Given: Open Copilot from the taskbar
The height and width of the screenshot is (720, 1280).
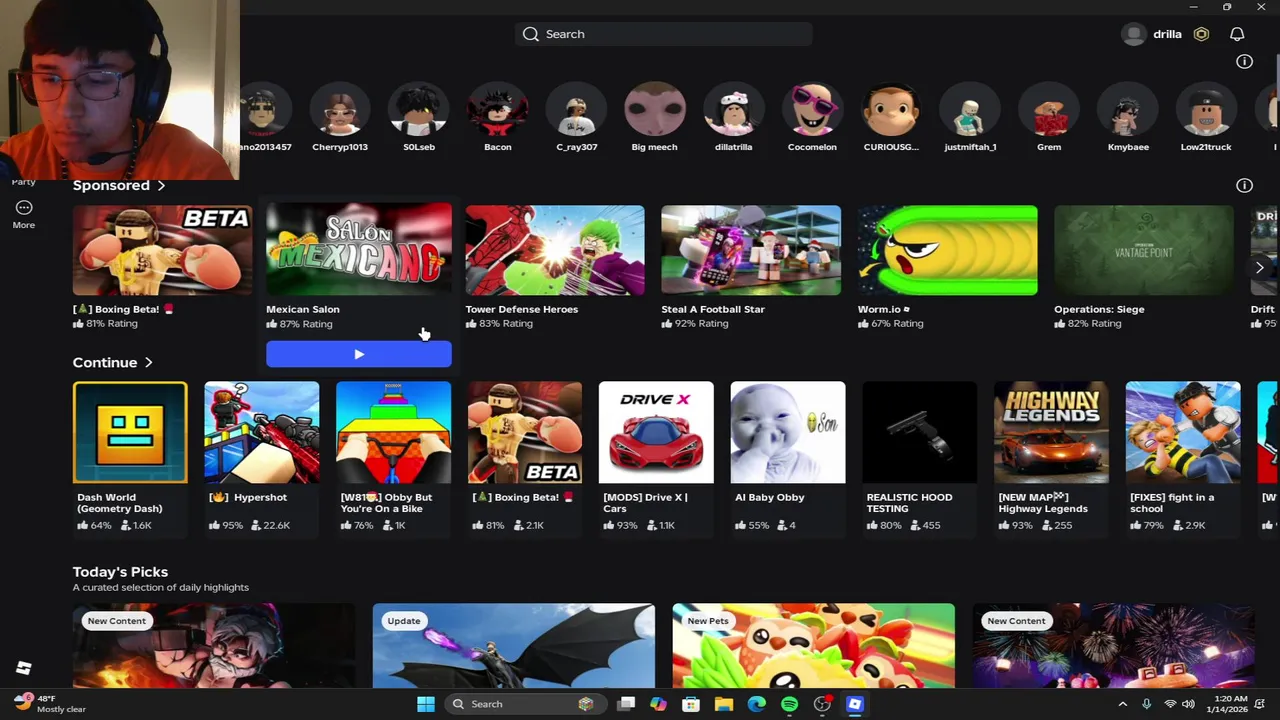Looking at the screenshot, I should (x=658, y=704).
